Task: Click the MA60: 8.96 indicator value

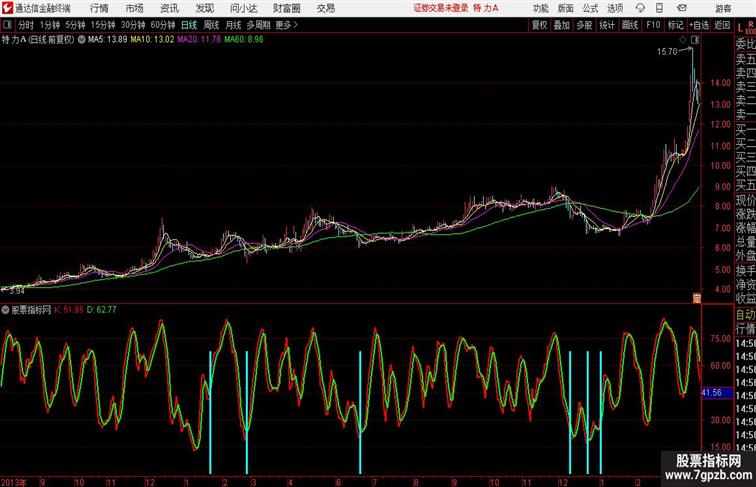Action: tap(244, 40)
